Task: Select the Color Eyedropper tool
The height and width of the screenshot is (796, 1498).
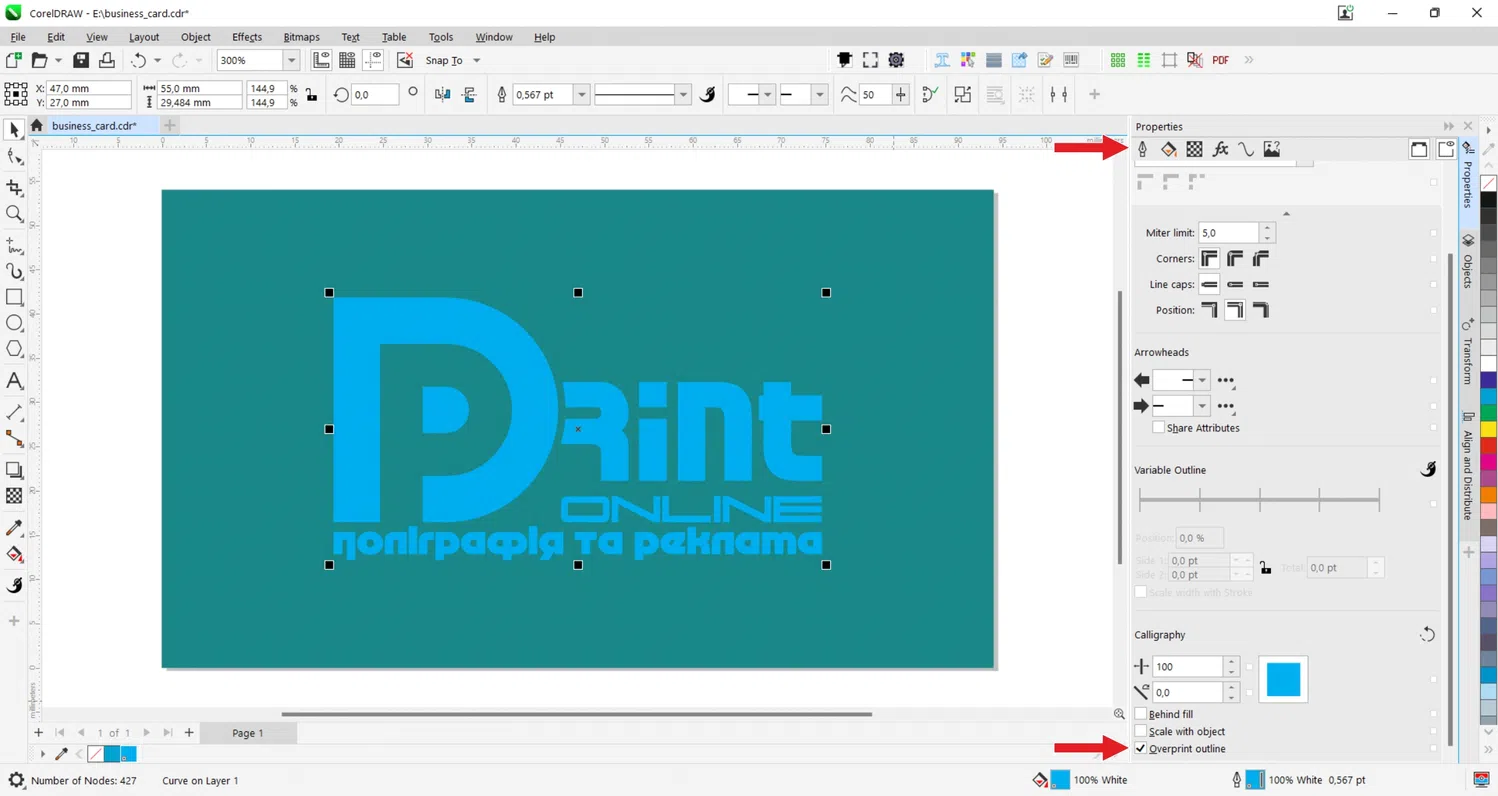Action: tap(14, 528)
